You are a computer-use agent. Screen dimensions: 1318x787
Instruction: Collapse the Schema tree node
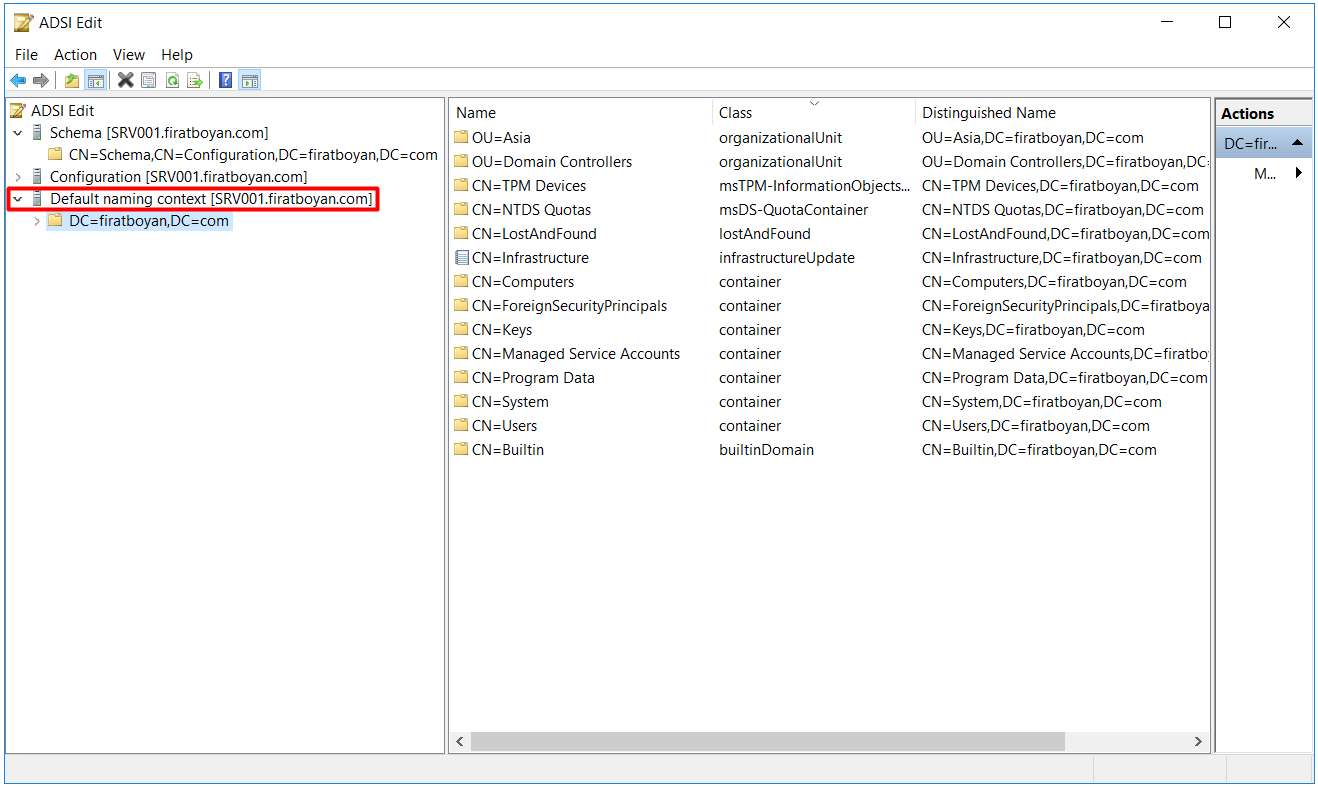[x=18, y=133]
